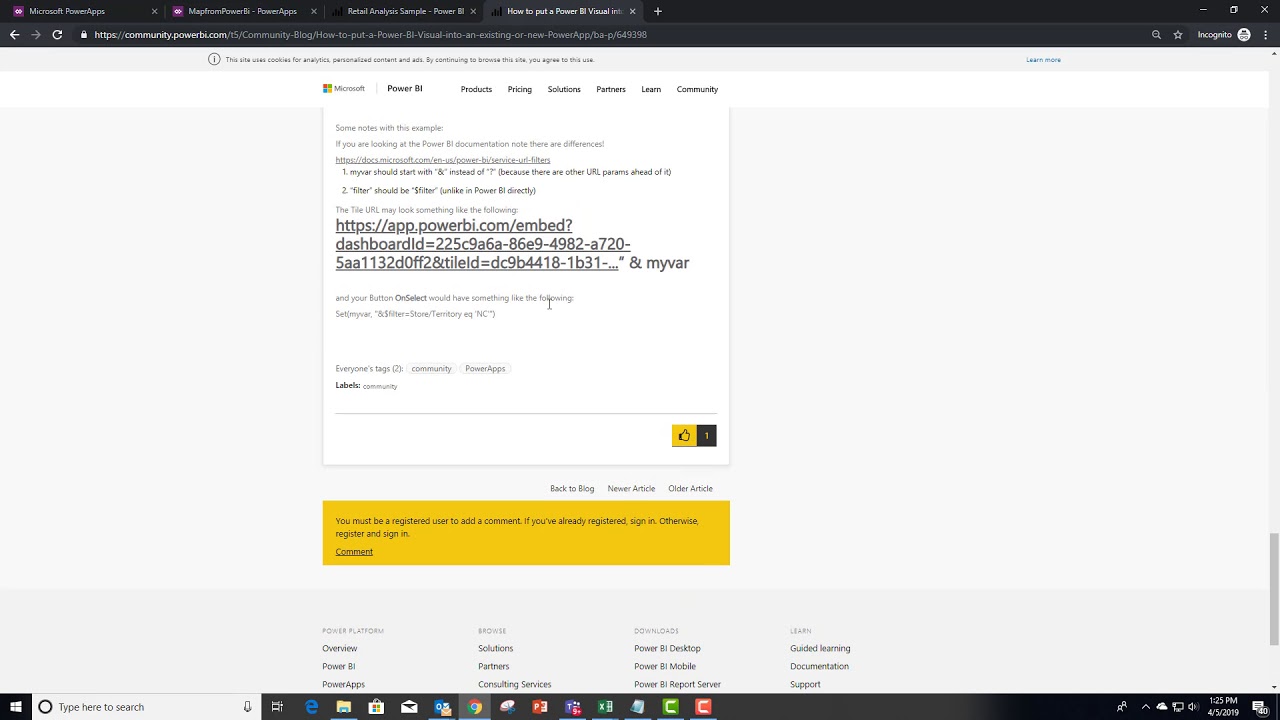This screenshot has width=1280, height=720.
Task: Show hidden system tray icons
Action: (x=1146, y=707)
